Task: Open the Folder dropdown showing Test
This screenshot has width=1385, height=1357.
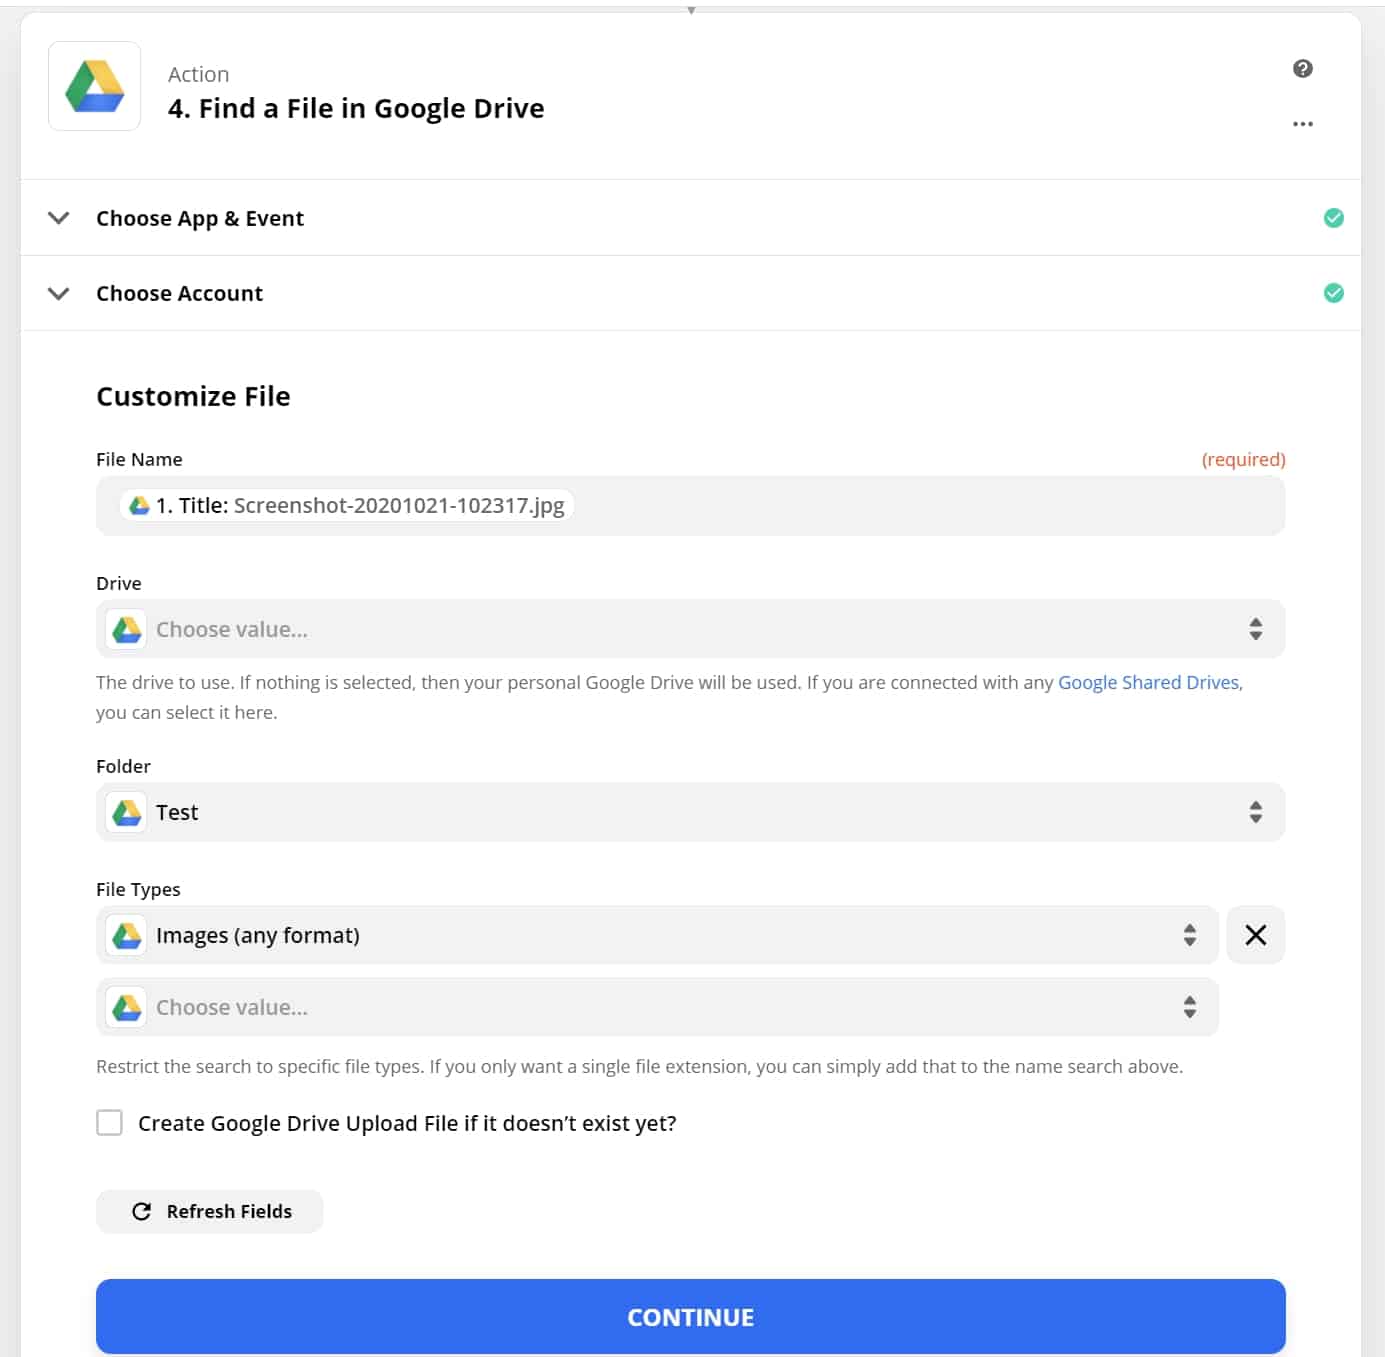Action: coord(690,812)
